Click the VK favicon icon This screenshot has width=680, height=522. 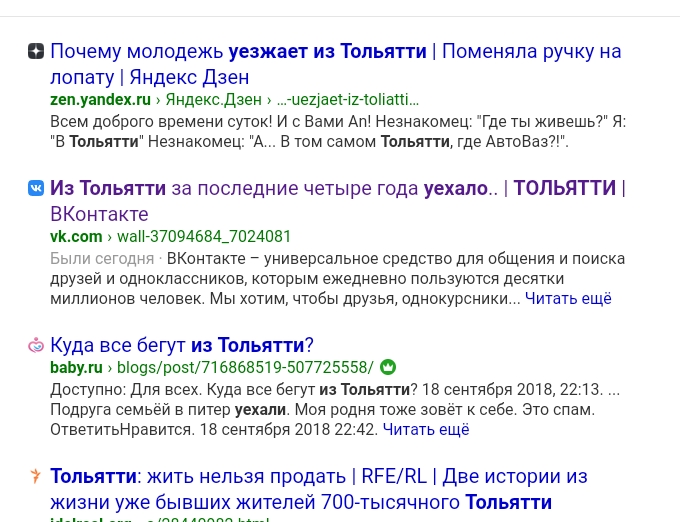pyautogui.click(x=36, y=188)
